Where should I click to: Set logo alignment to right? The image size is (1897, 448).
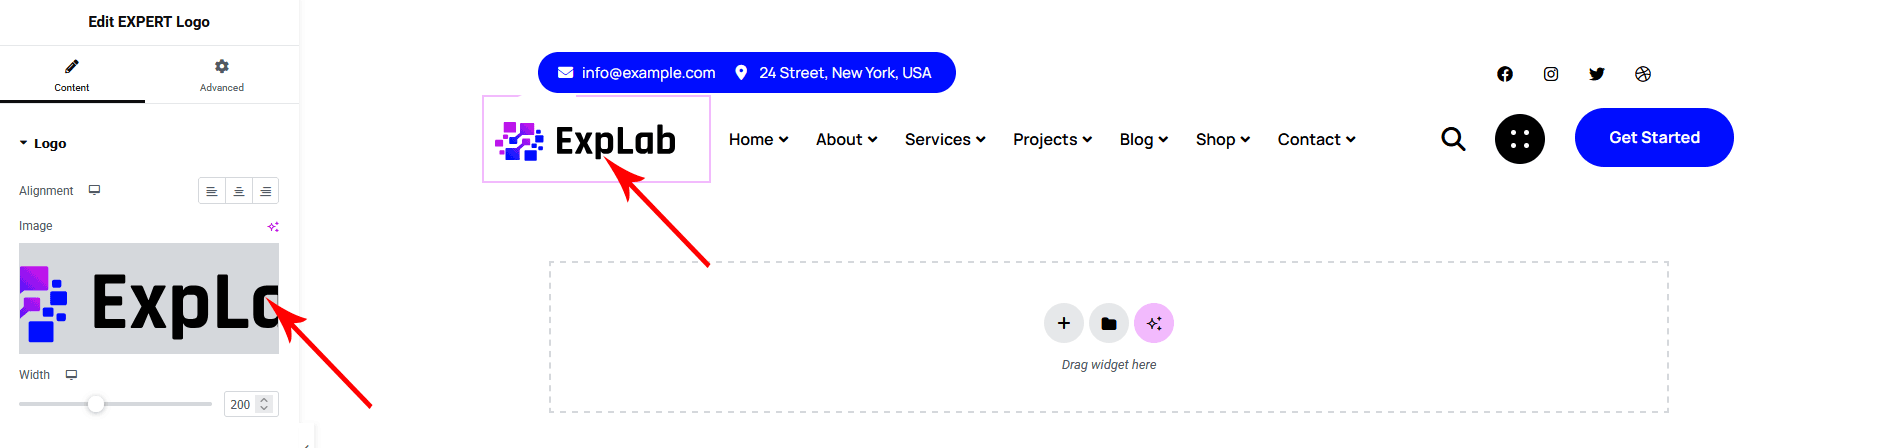point(266,191)
